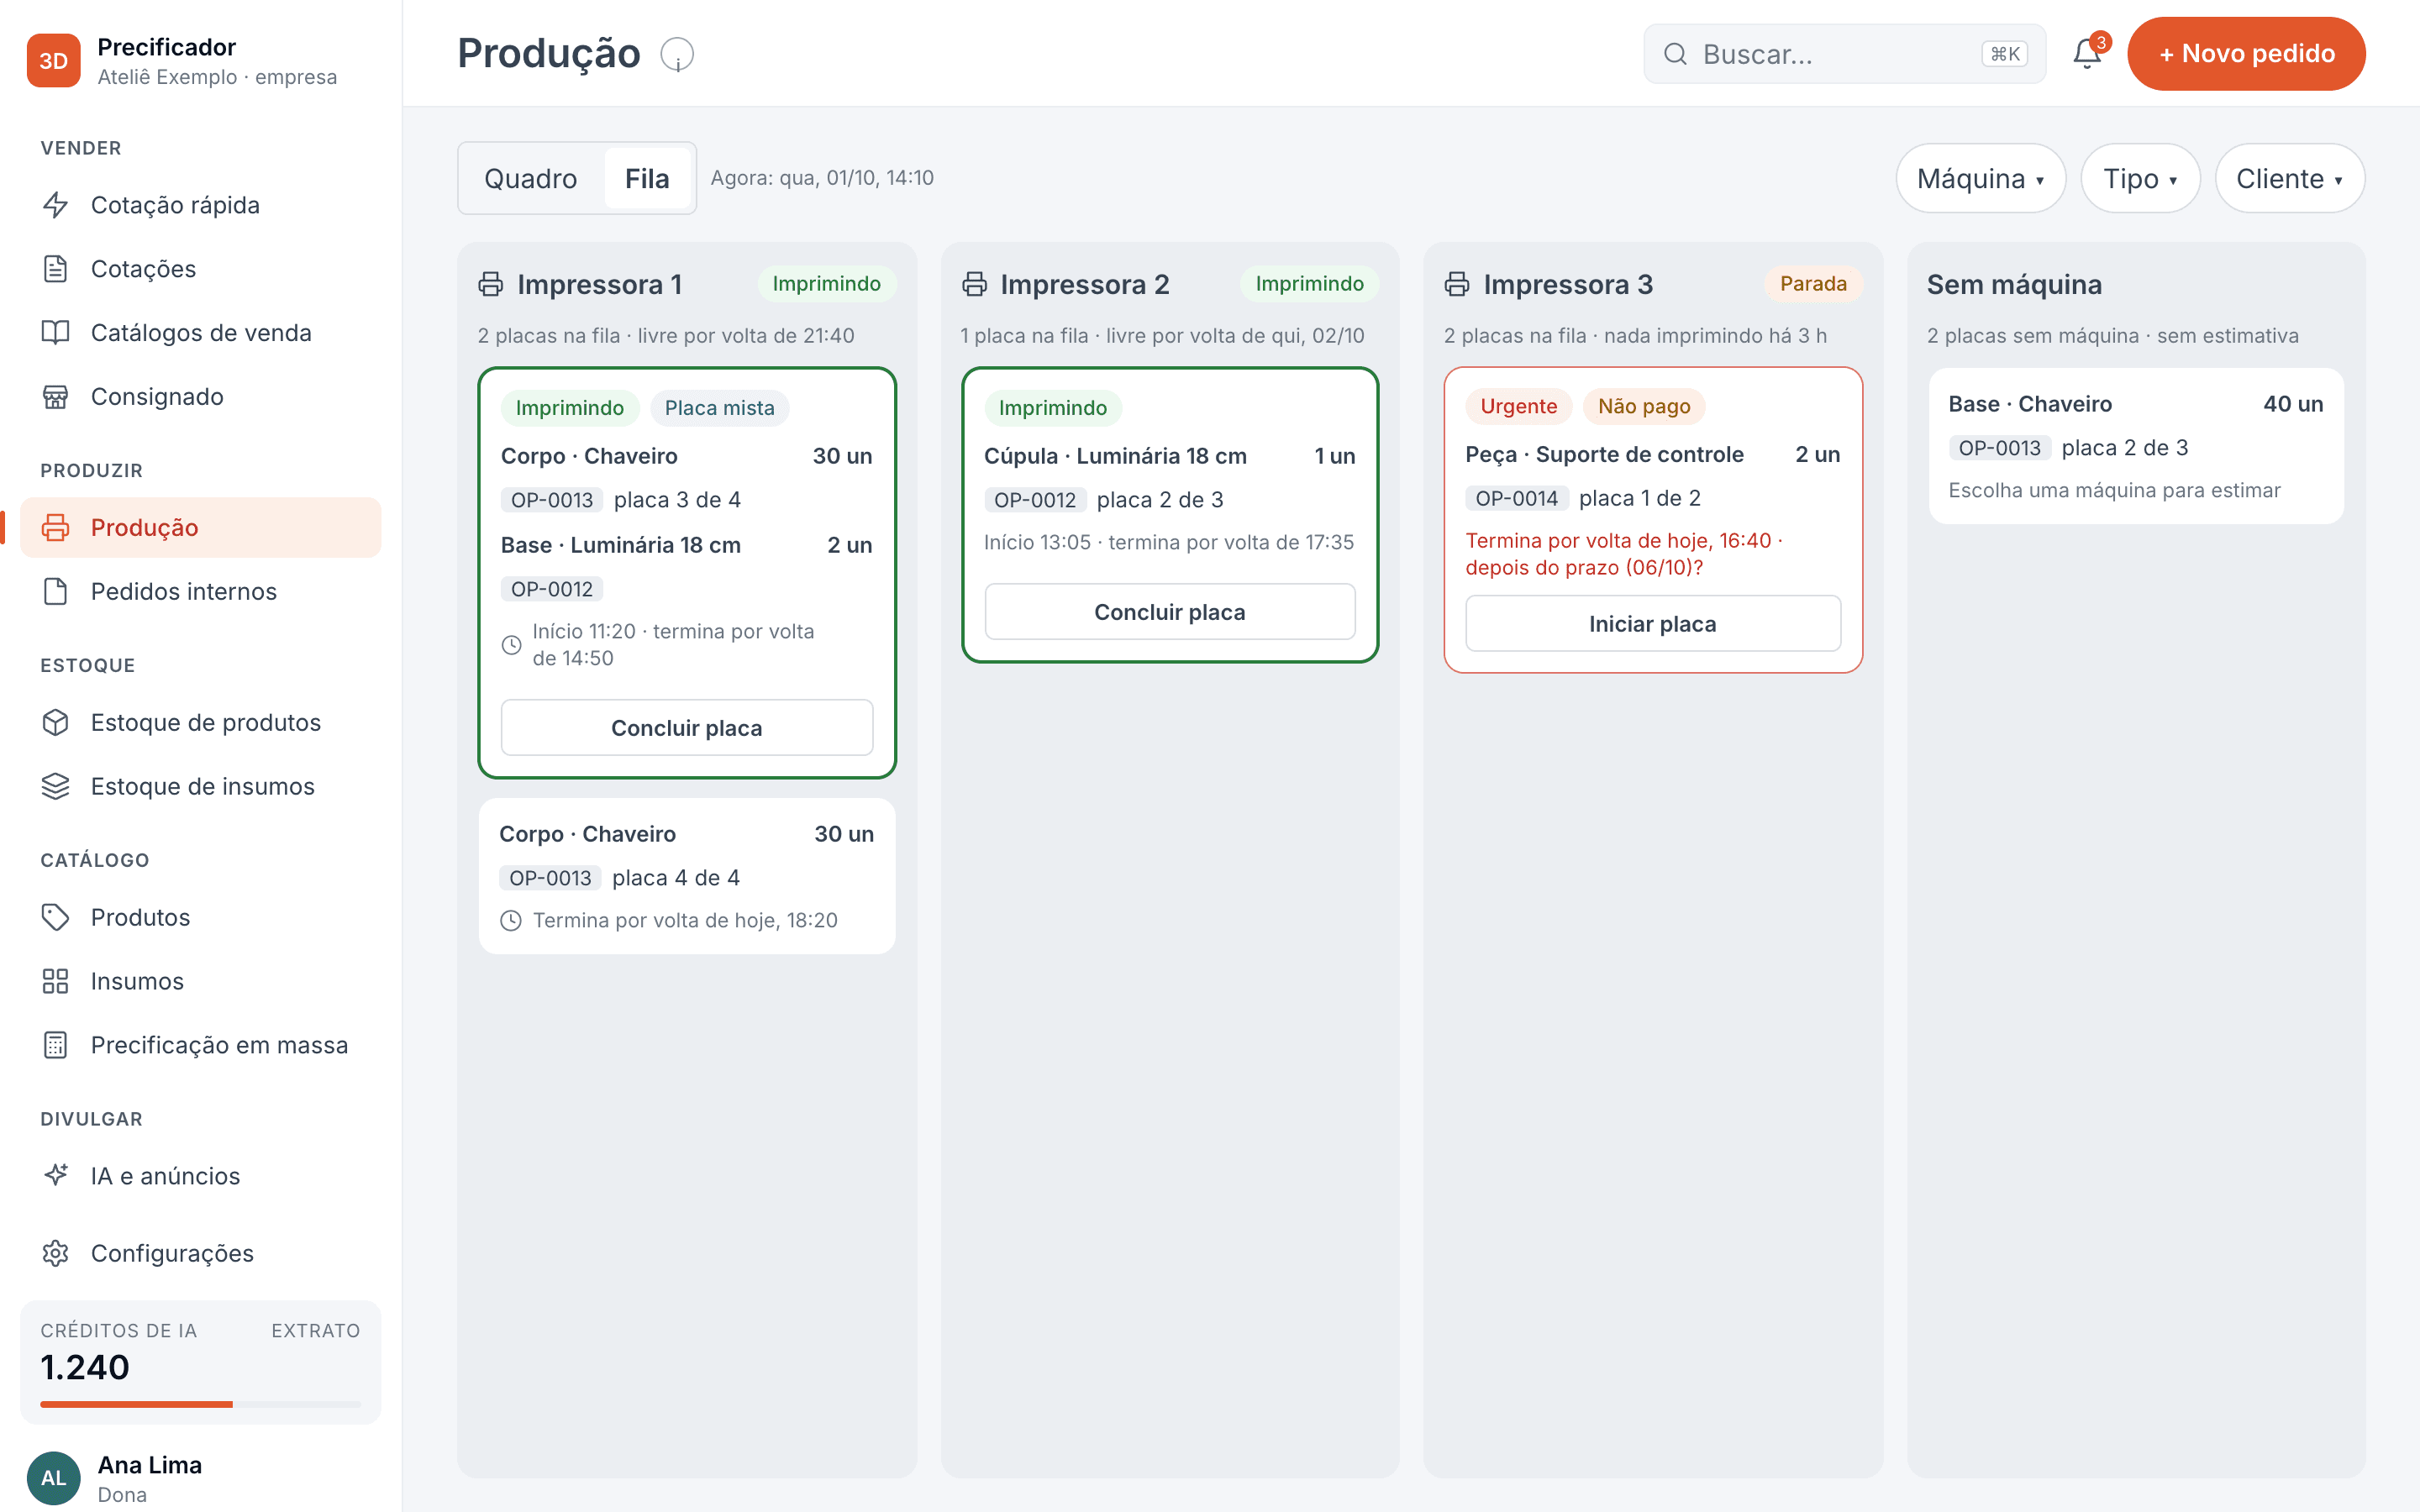Select Produção in the sidebar
Viewport: 2420px width, 1512px height.
201,527
